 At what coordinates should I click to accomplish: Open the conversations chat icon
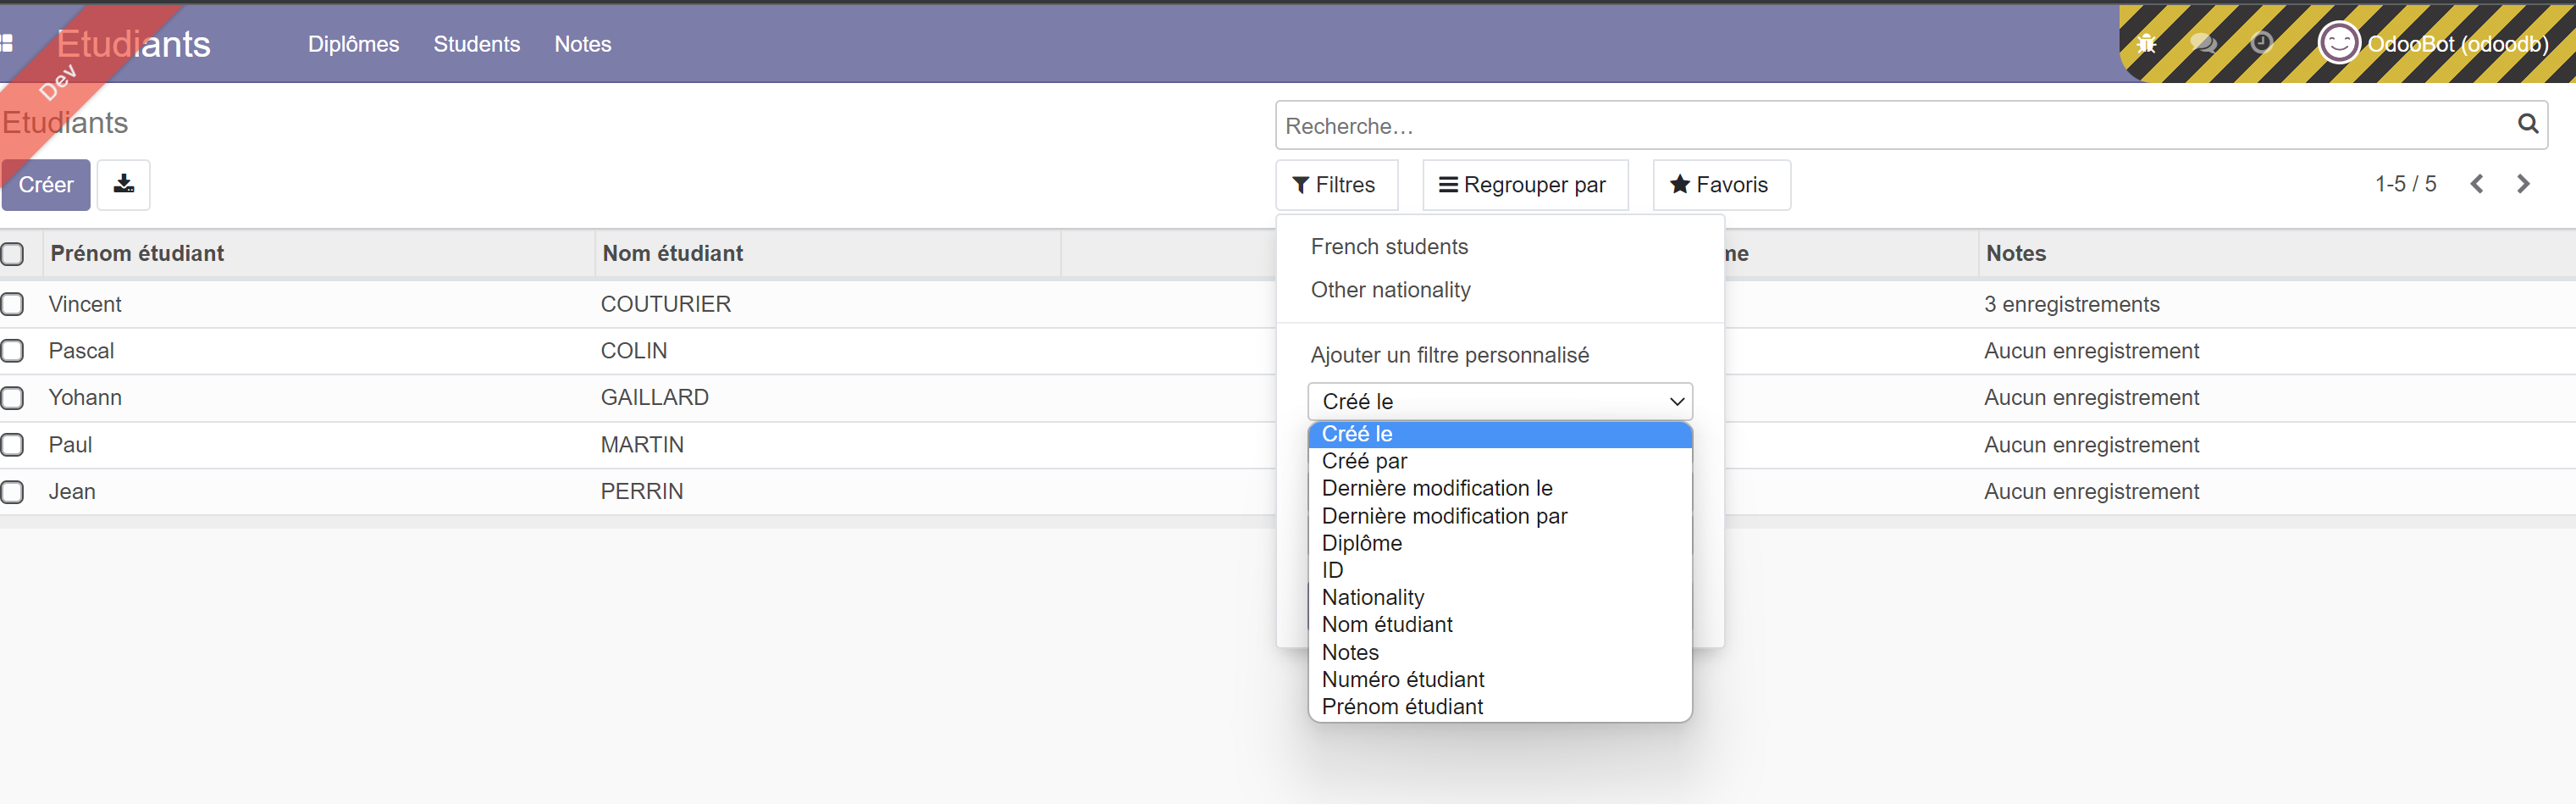pyautogui.click(x=2202, y=43)
